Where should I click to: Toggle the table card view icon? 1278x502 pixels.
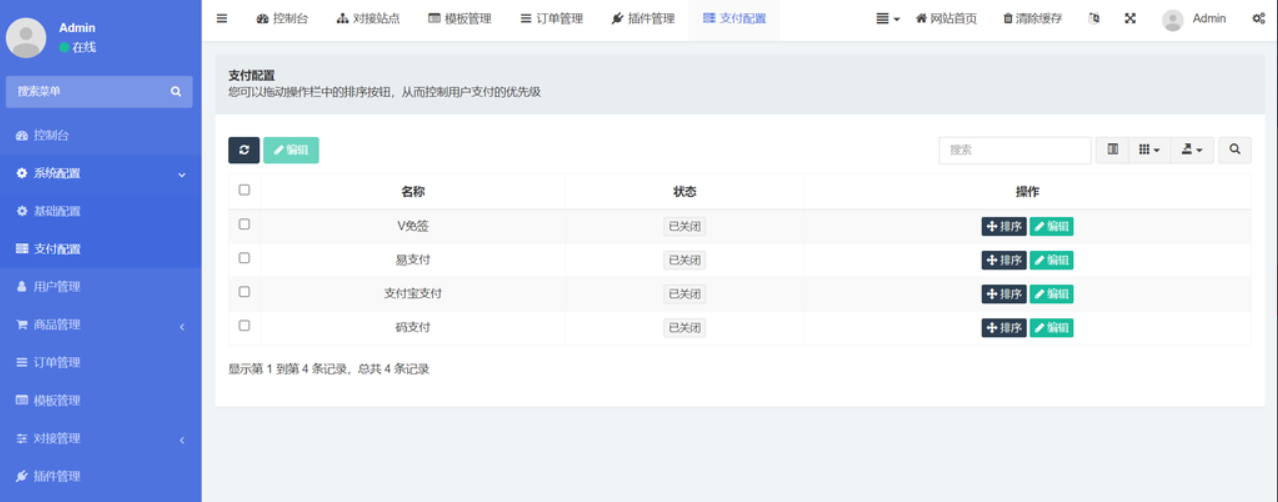click(x=1112, y=150)
